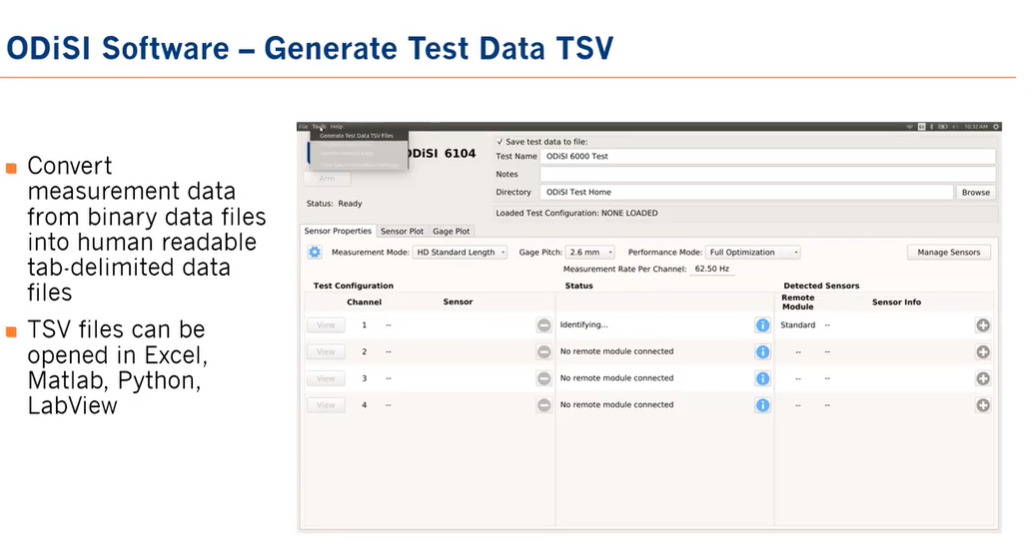The width and height of the screenshot is (1035, 542).
Task: Expand the Gage Pitch dropdown
Action: coord(590,252)
